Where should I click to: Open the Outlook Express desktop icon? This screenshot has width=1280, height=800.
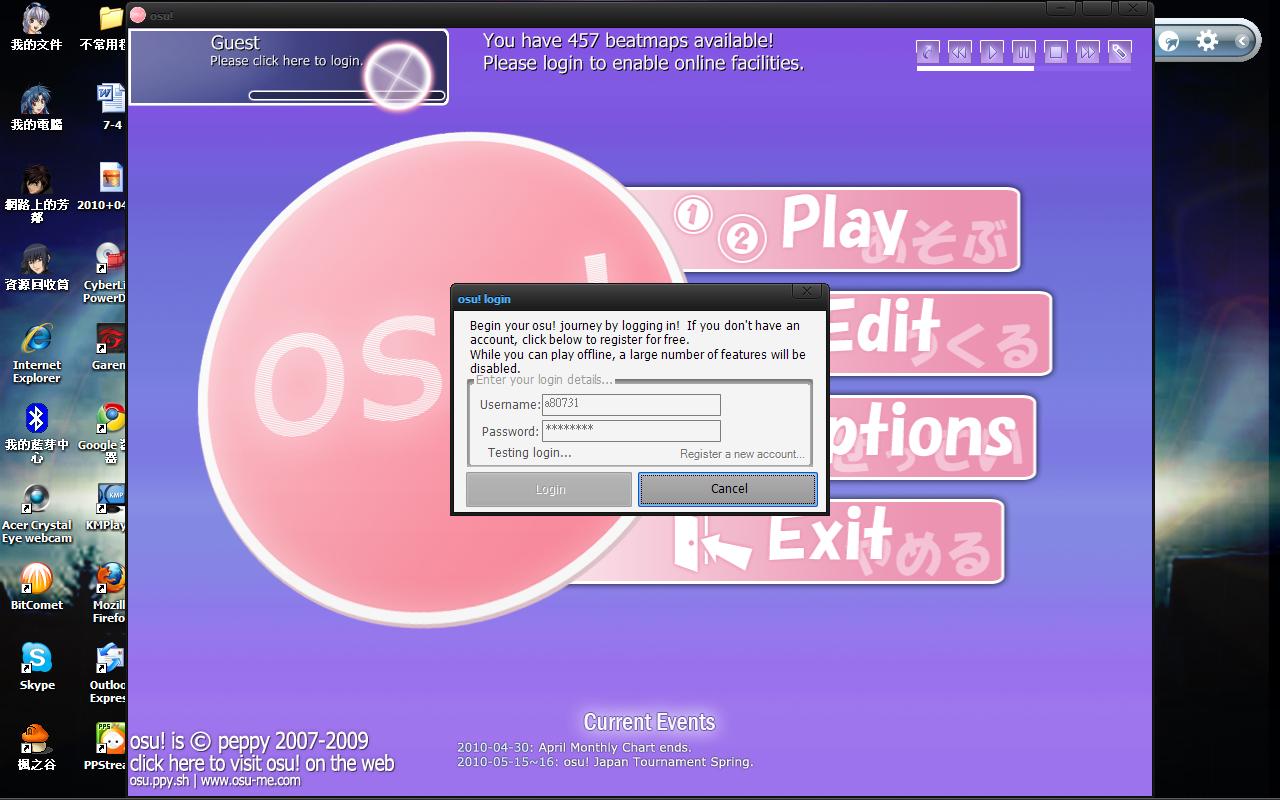tap(108, 673)
